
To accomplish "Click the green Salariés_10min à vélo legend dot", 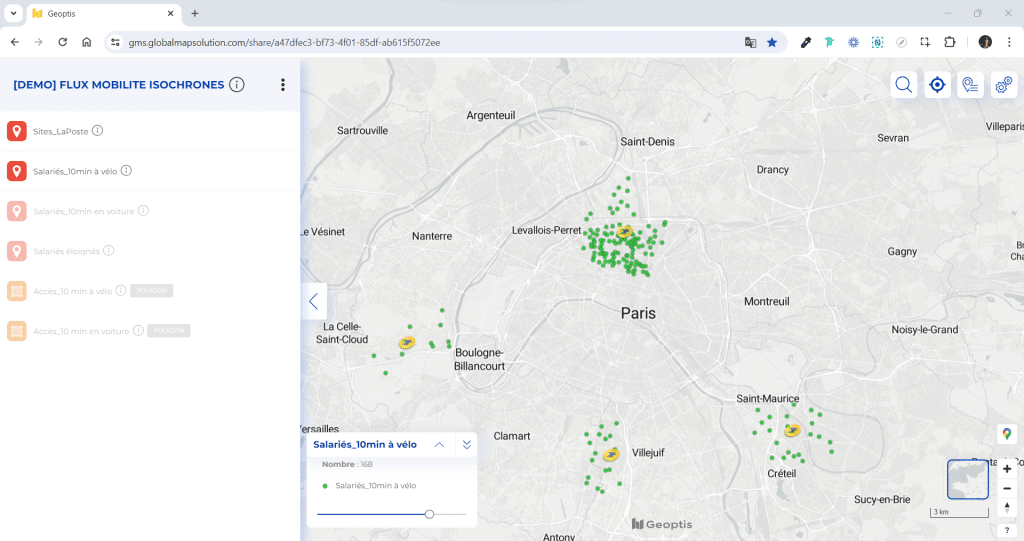I will pos(325,486).
